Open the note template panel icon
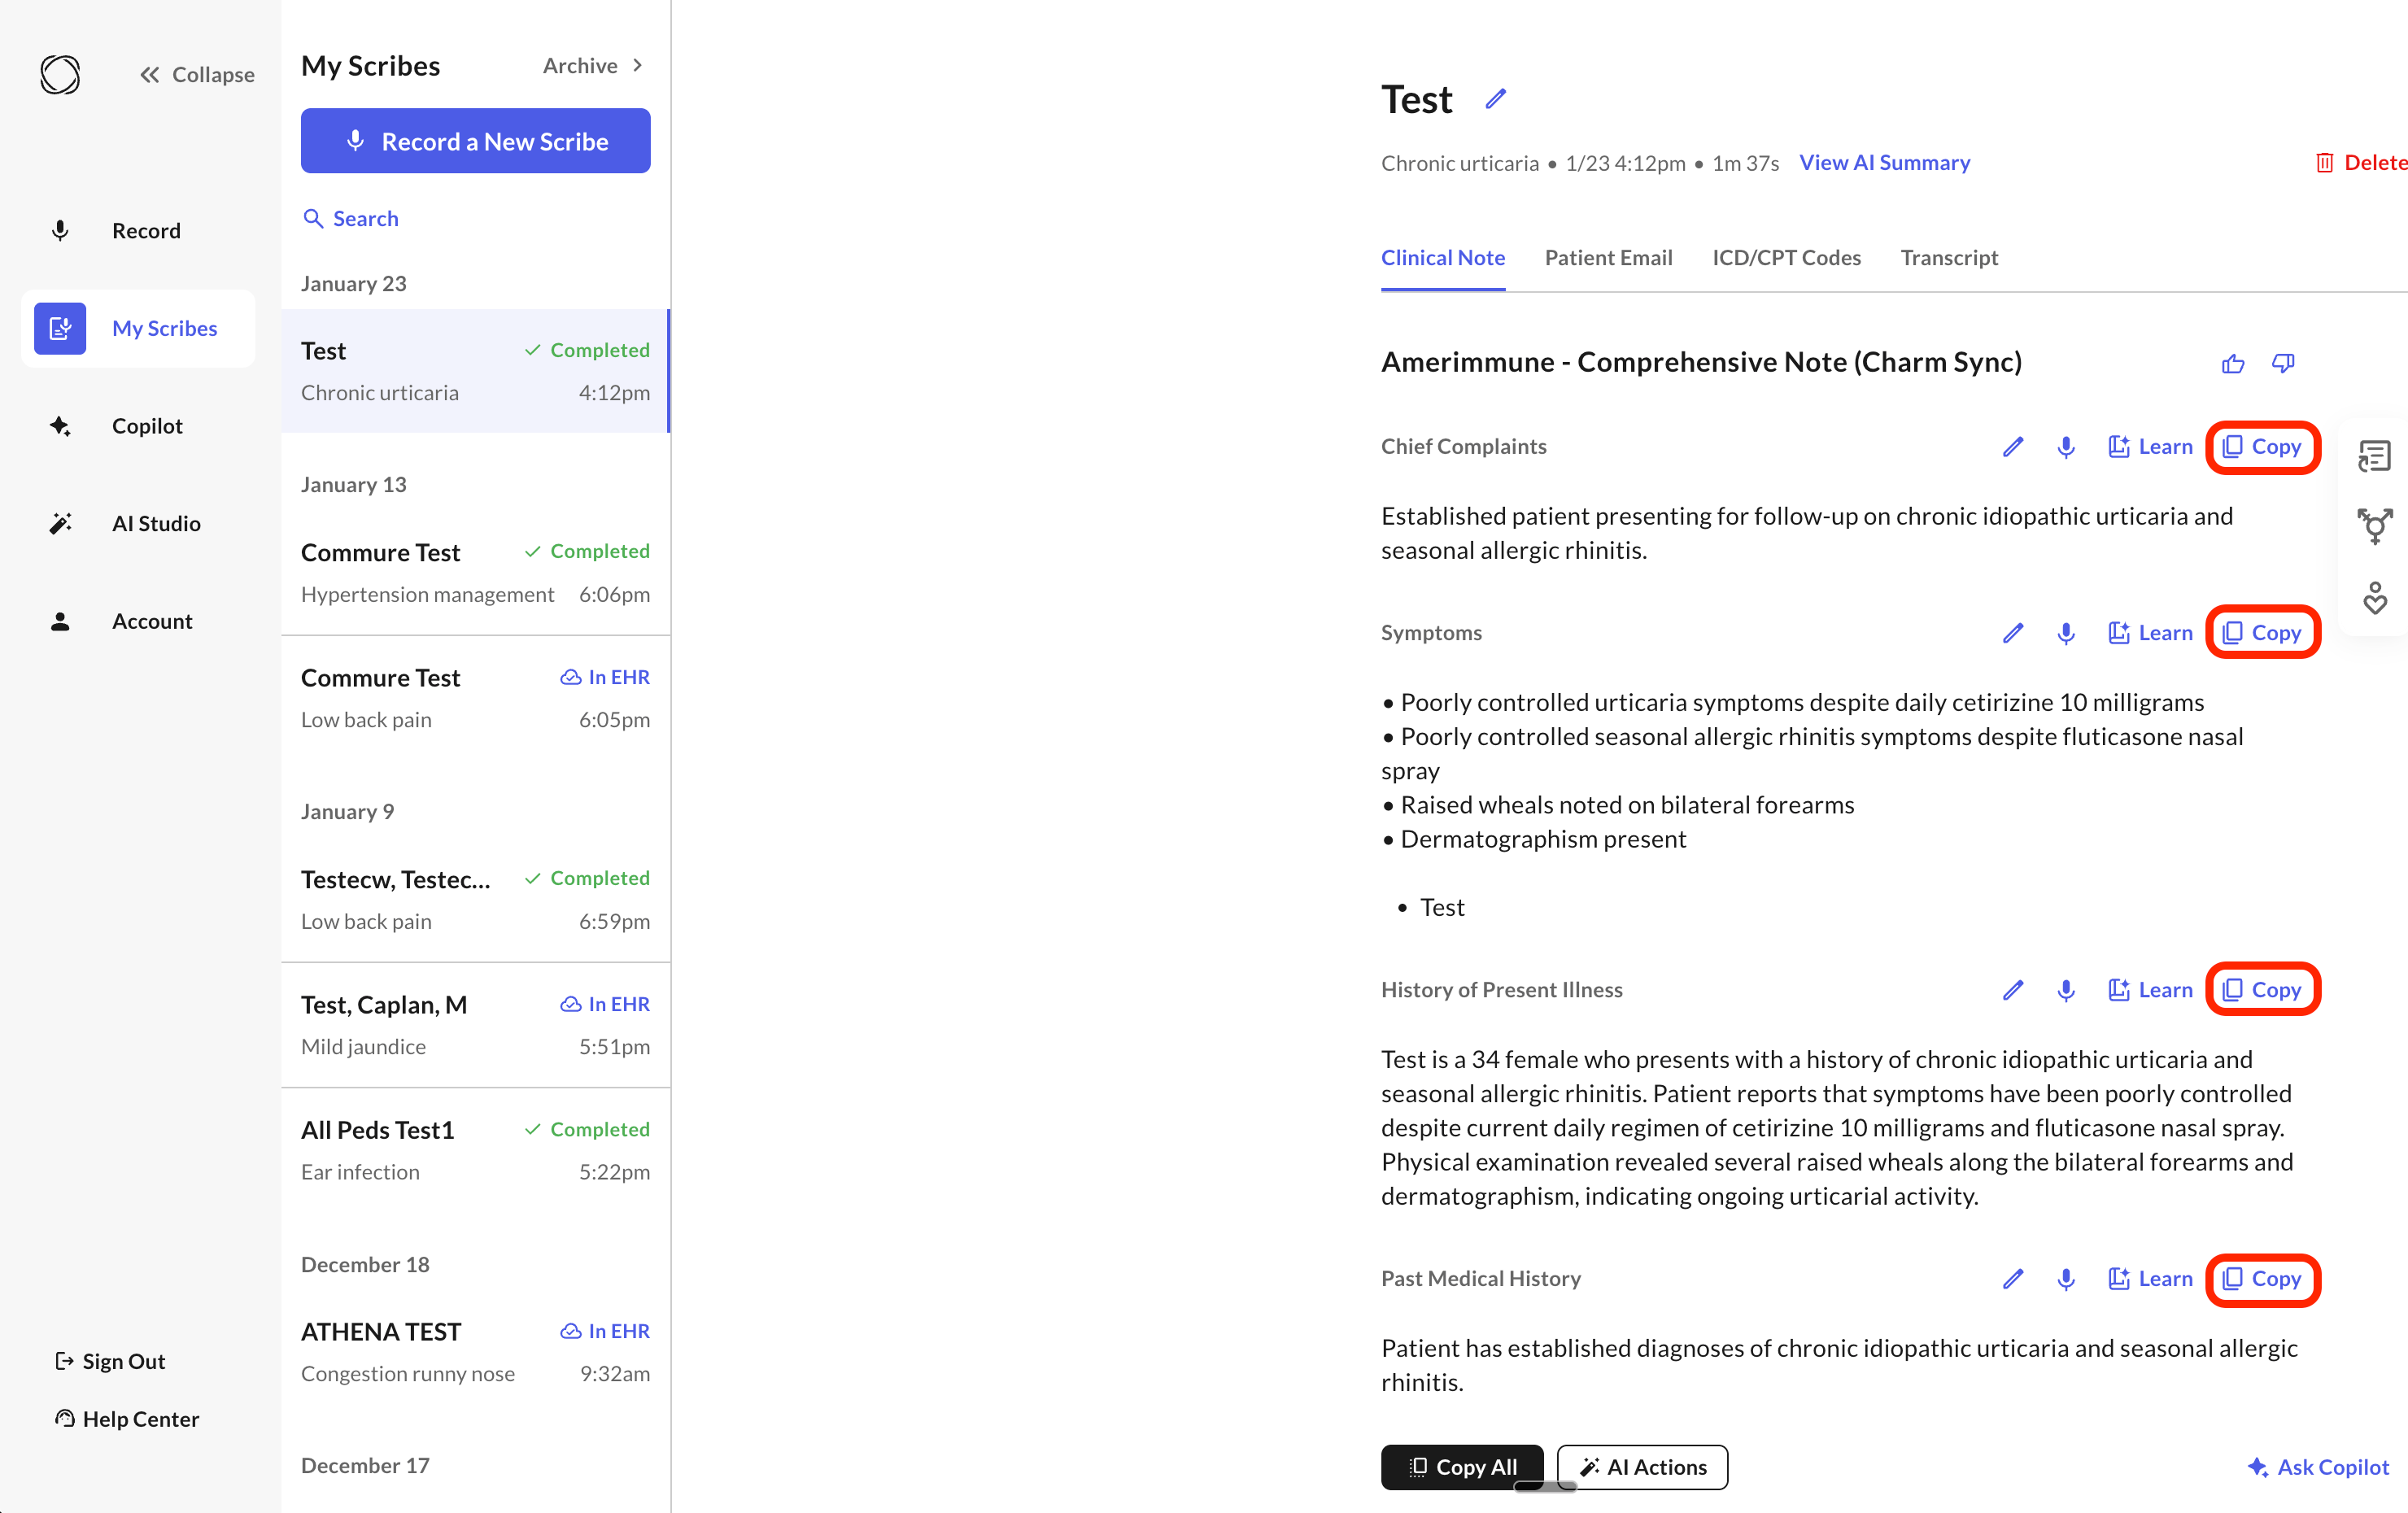This screenshot has width=2408, height=1513. click(2374, 456)
